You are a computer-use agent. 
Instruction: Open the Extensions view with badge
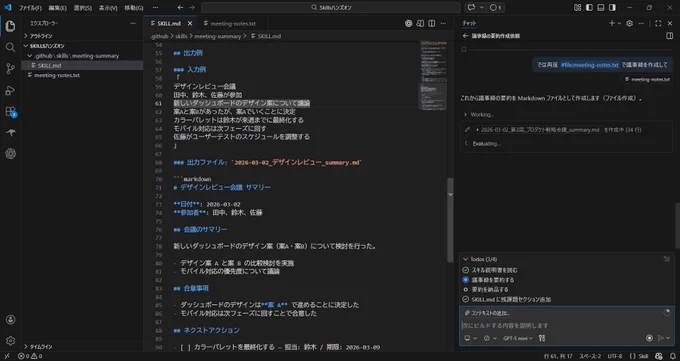pos(10,112)
